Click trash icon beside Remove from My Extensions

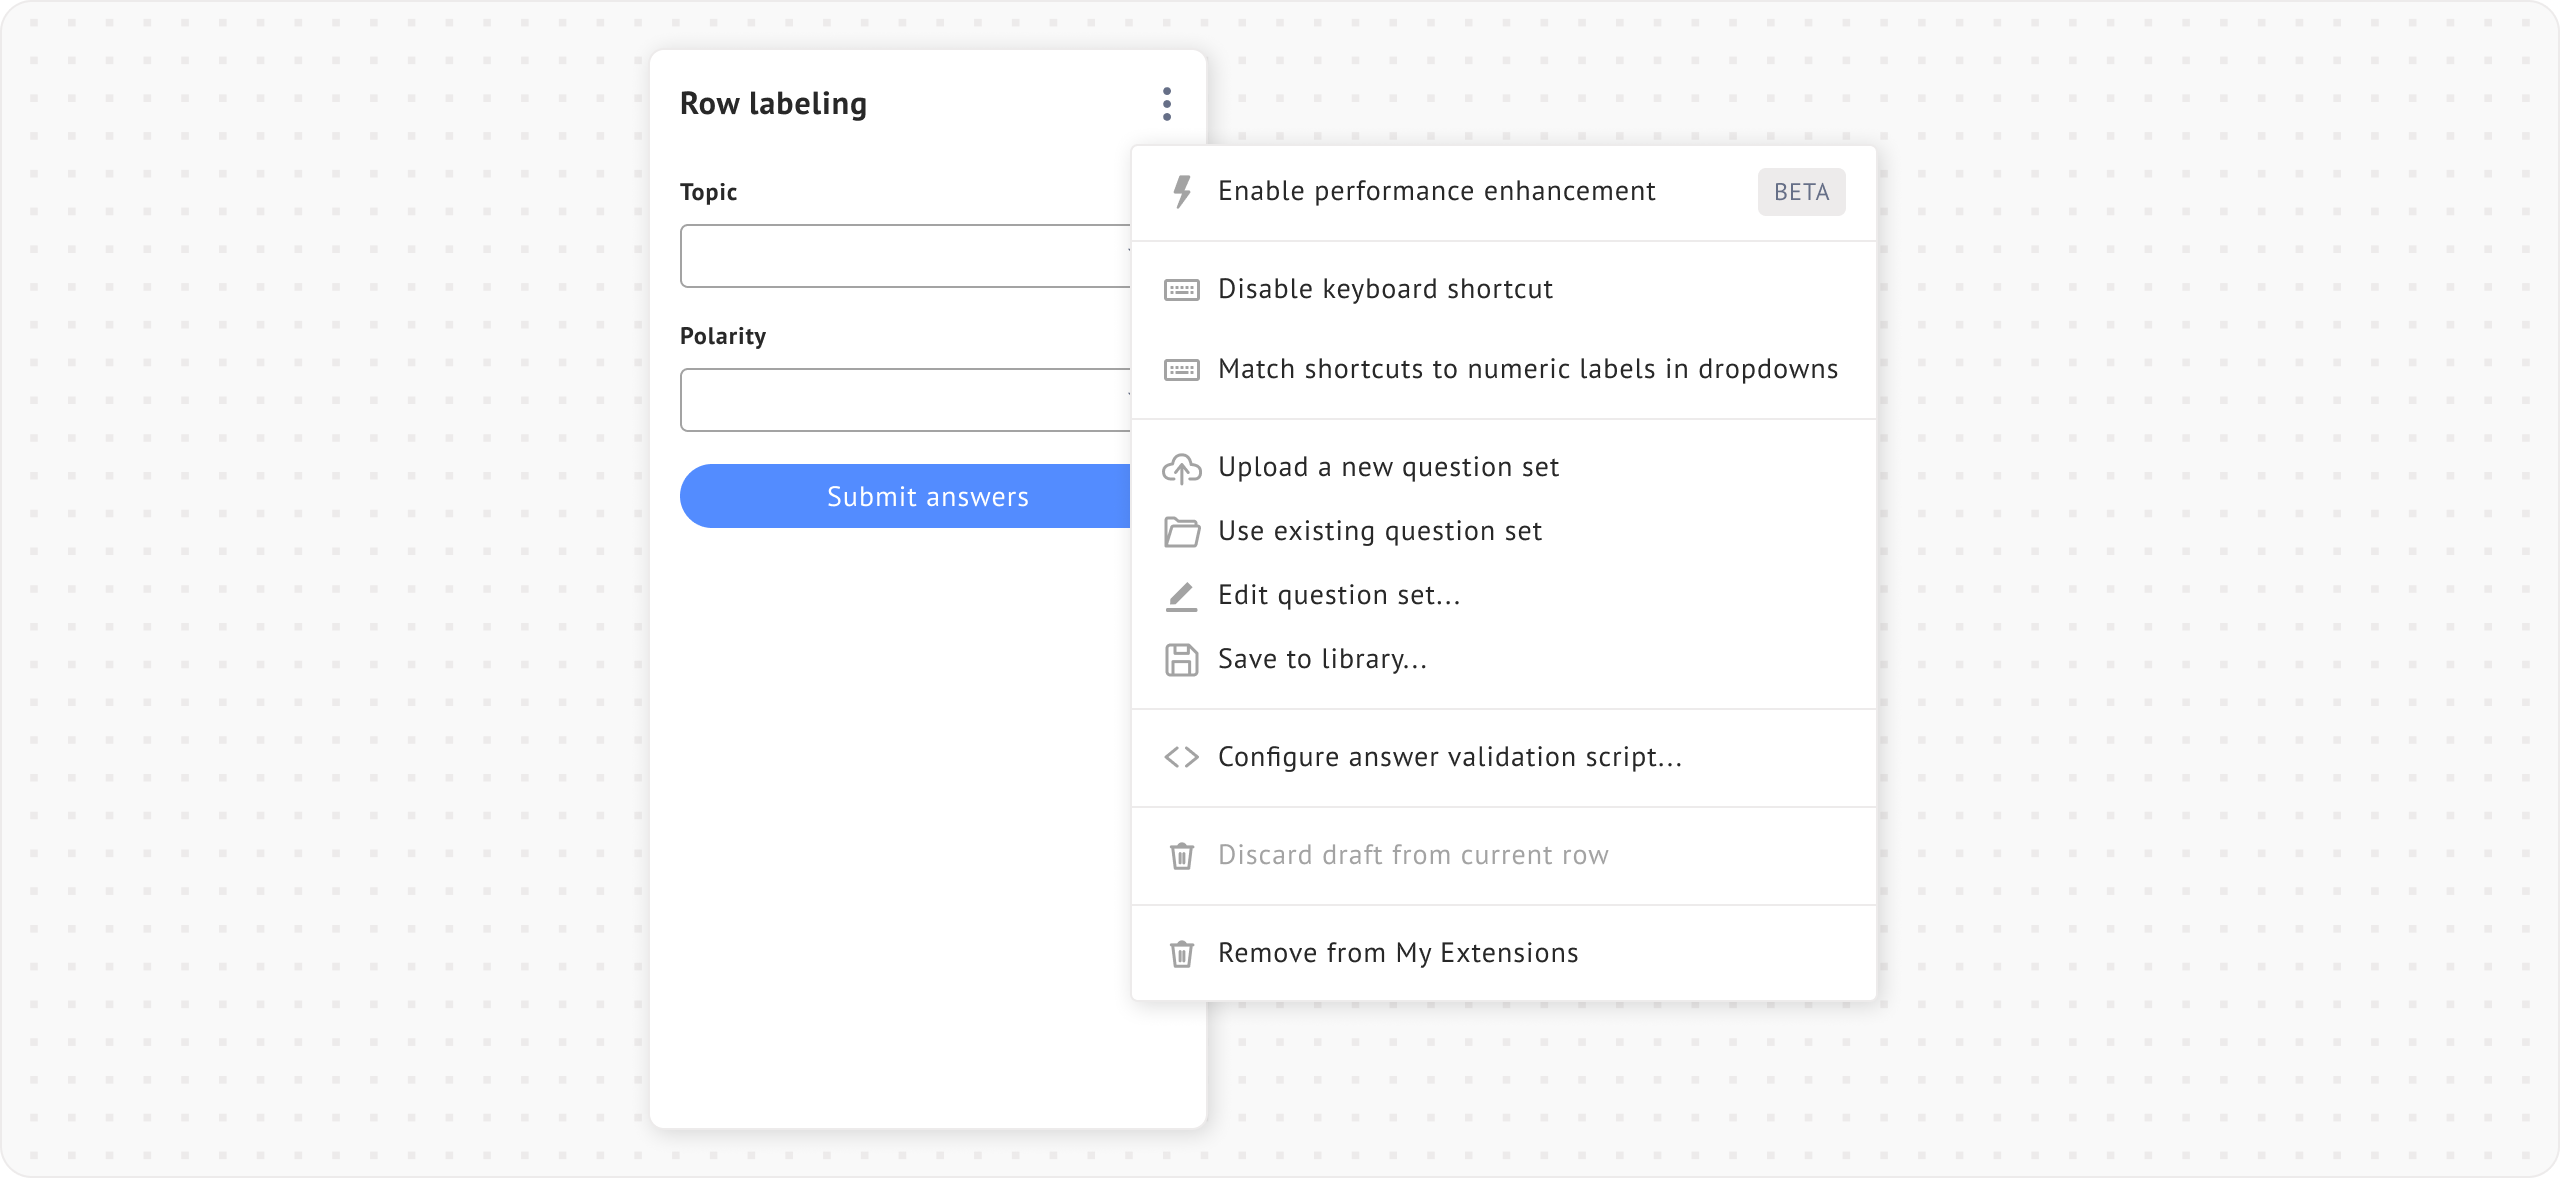click(x=1182, y=954)
